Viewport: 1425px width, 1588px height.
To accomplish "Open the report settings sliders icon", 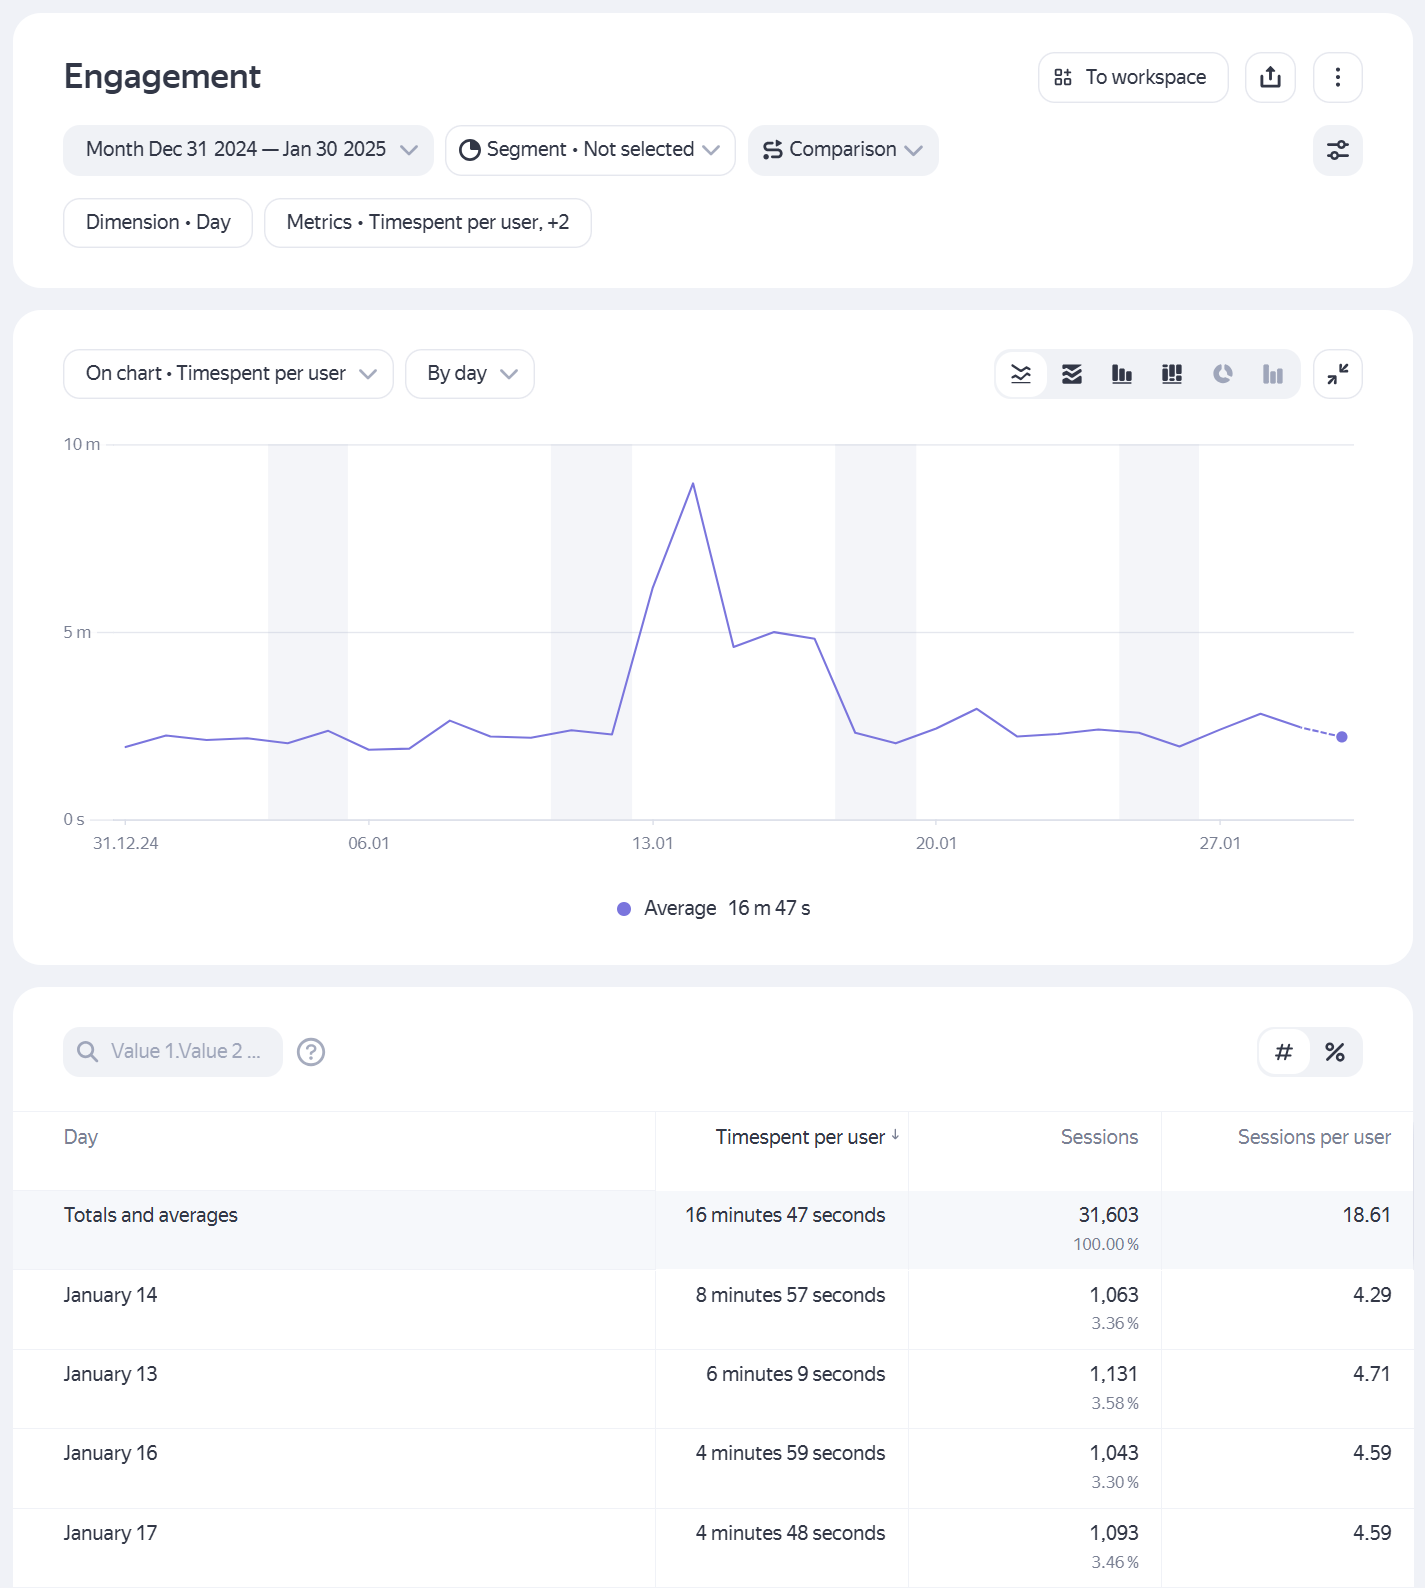I will 1337,150.
